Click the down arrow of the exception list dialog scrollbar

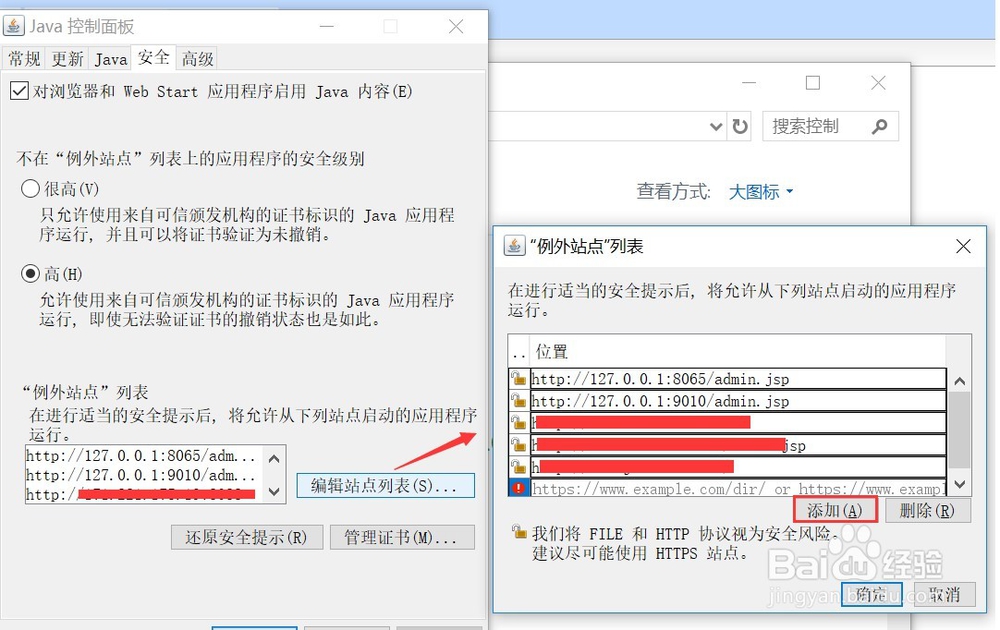pos(959,485)
